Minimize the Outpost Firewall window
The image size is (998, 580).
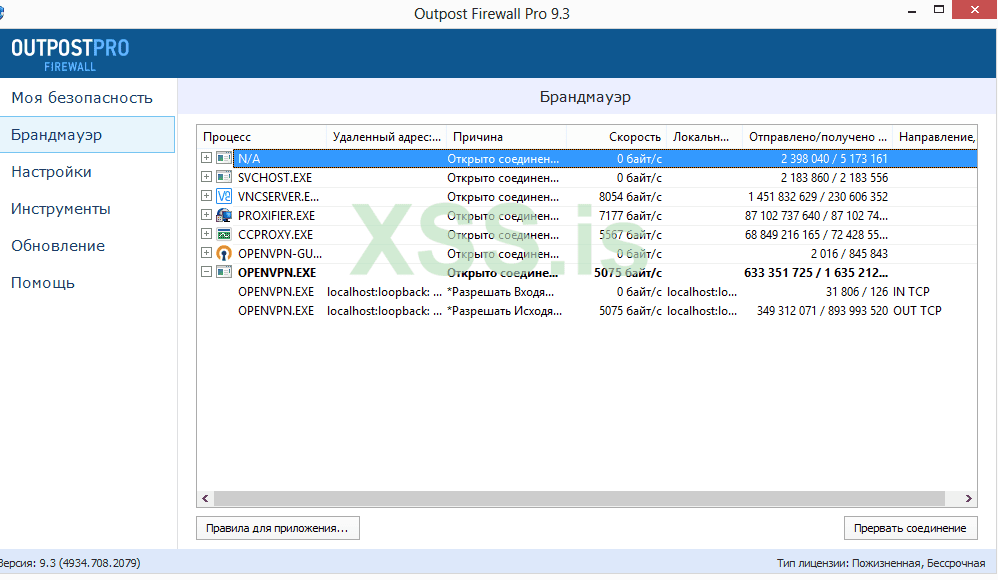(912, 10)
